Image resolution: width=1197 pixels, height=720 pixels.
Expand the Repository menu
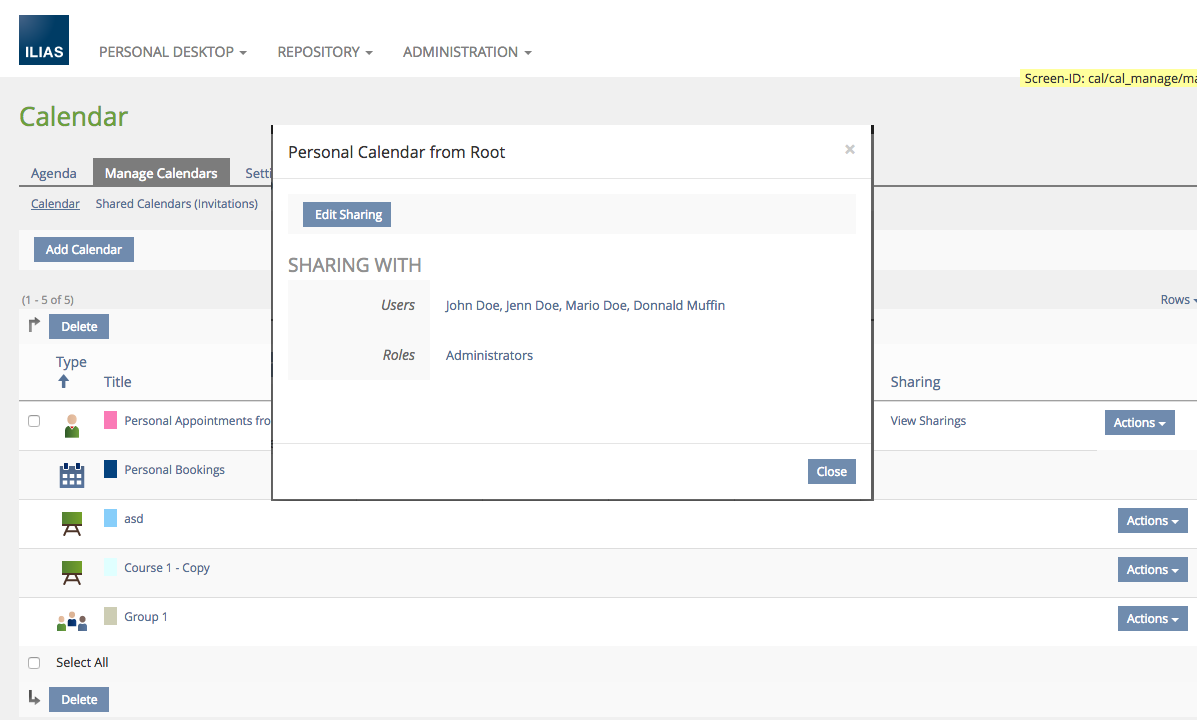324,52
